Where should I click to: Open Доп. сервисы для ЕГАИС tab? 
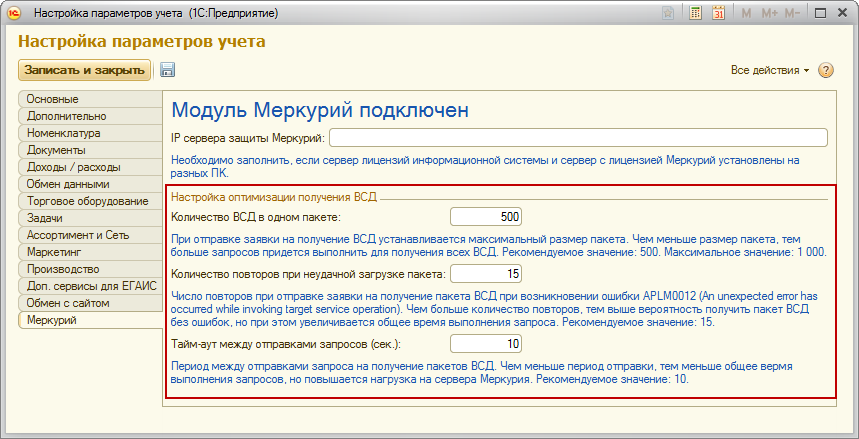point(90,286)
